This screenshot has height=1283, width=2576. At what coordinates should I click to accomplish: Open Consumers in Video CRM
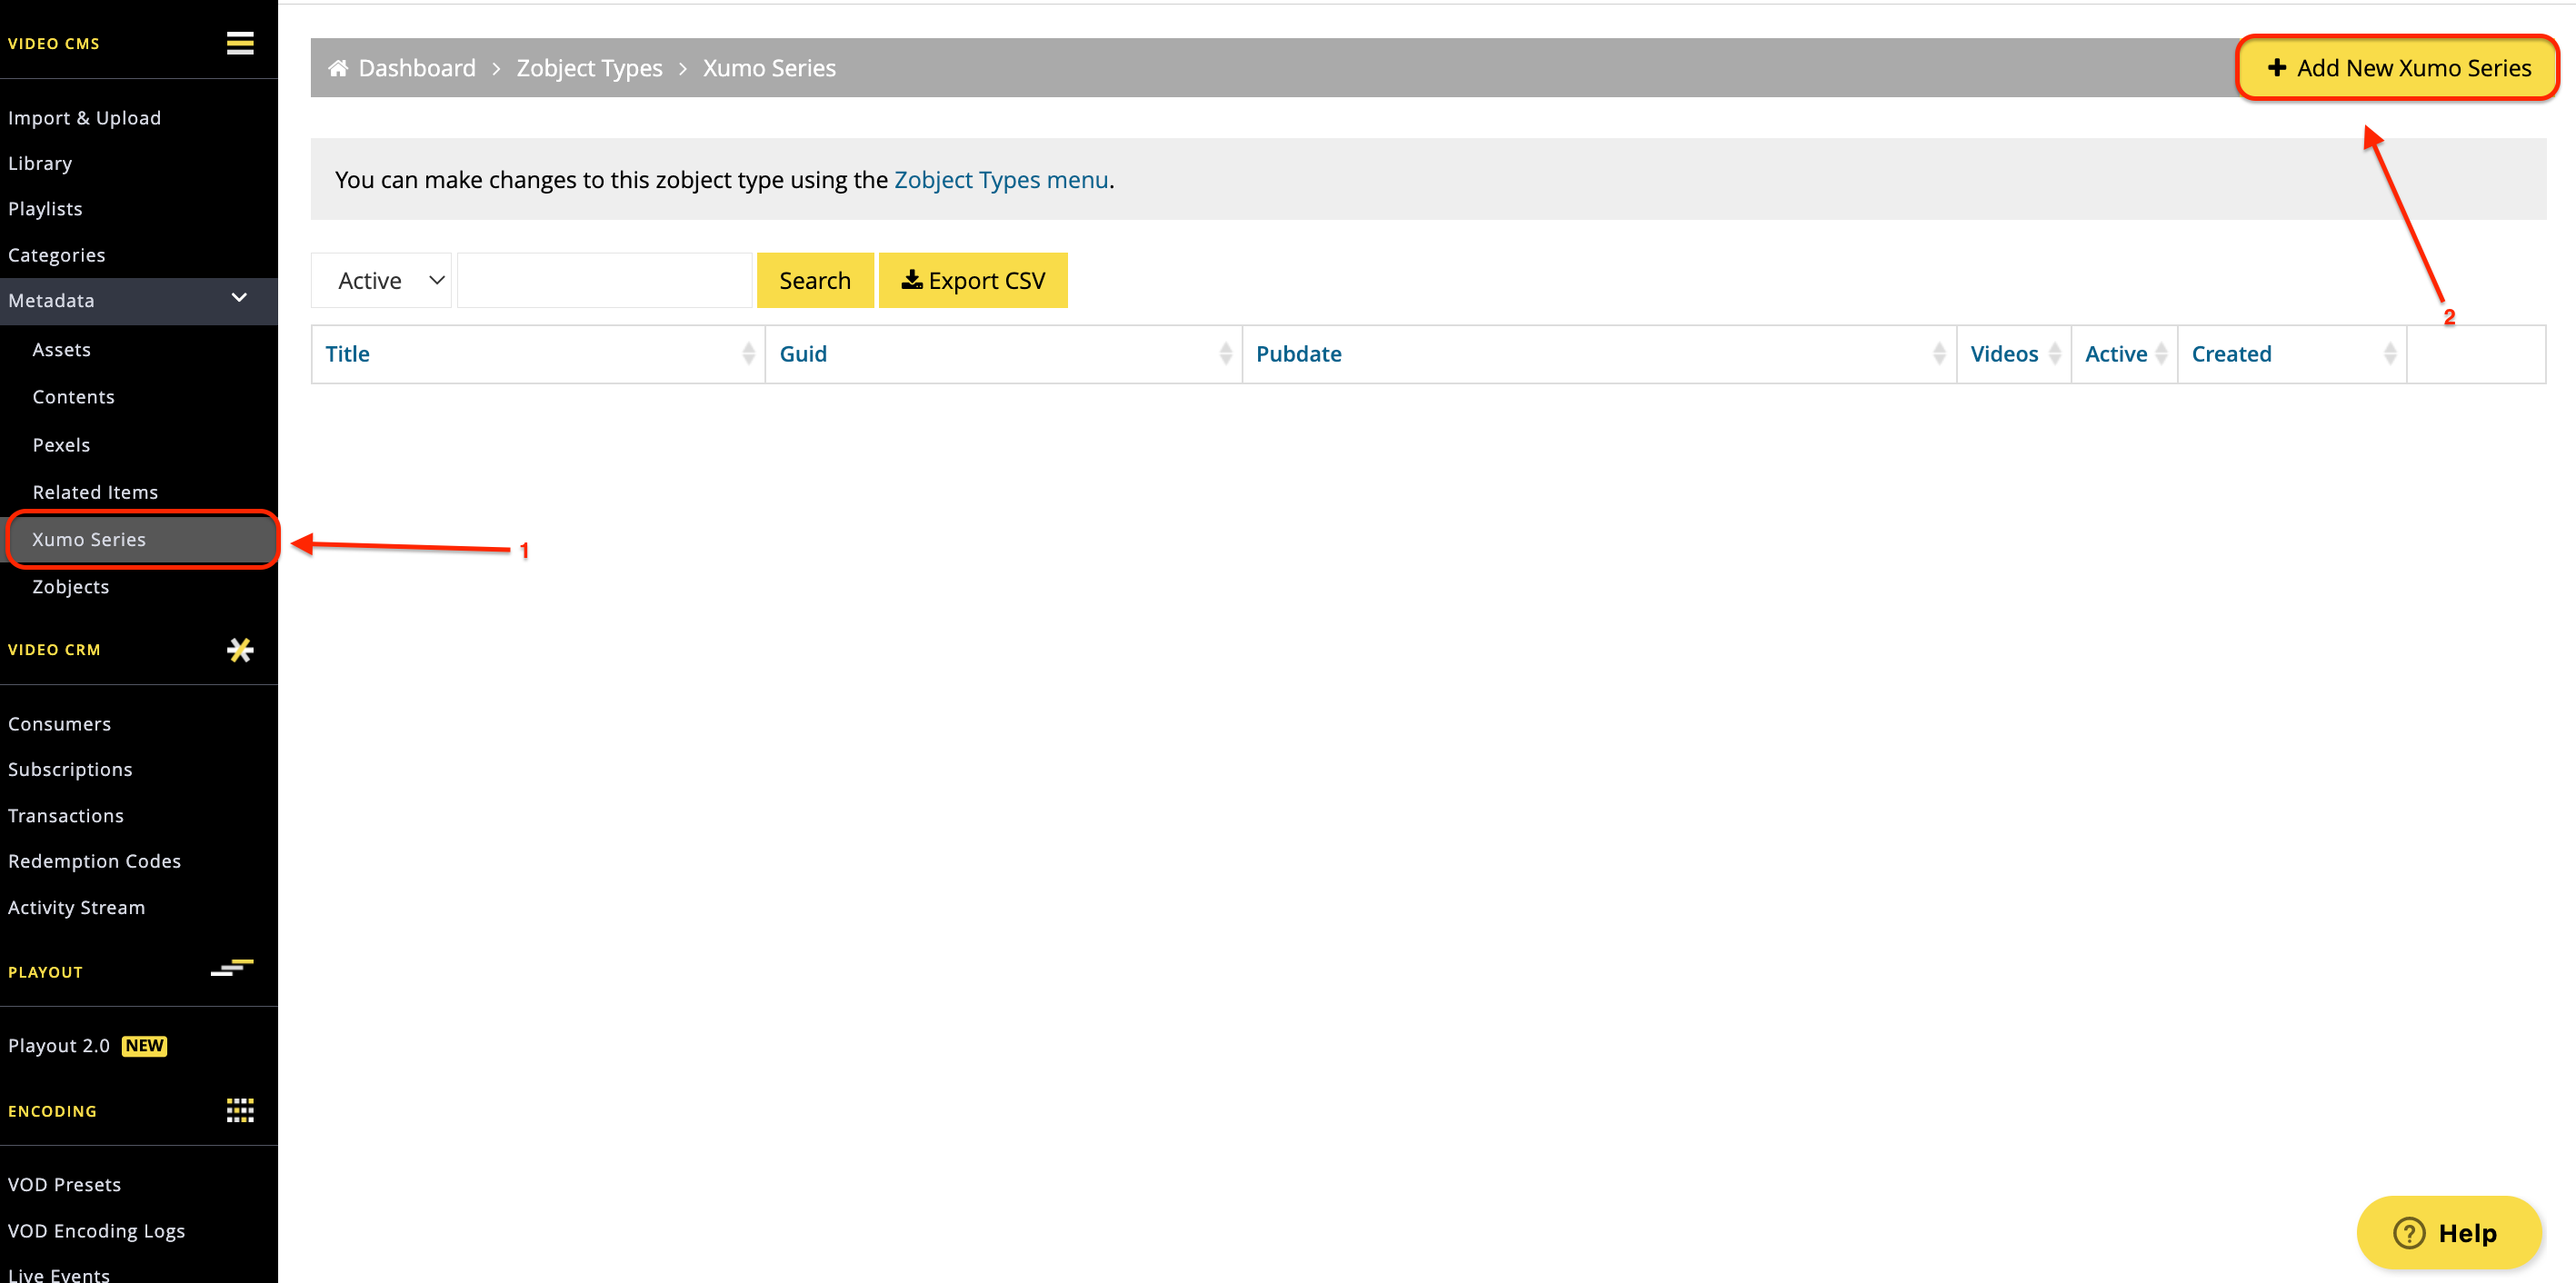pos(59,724)
